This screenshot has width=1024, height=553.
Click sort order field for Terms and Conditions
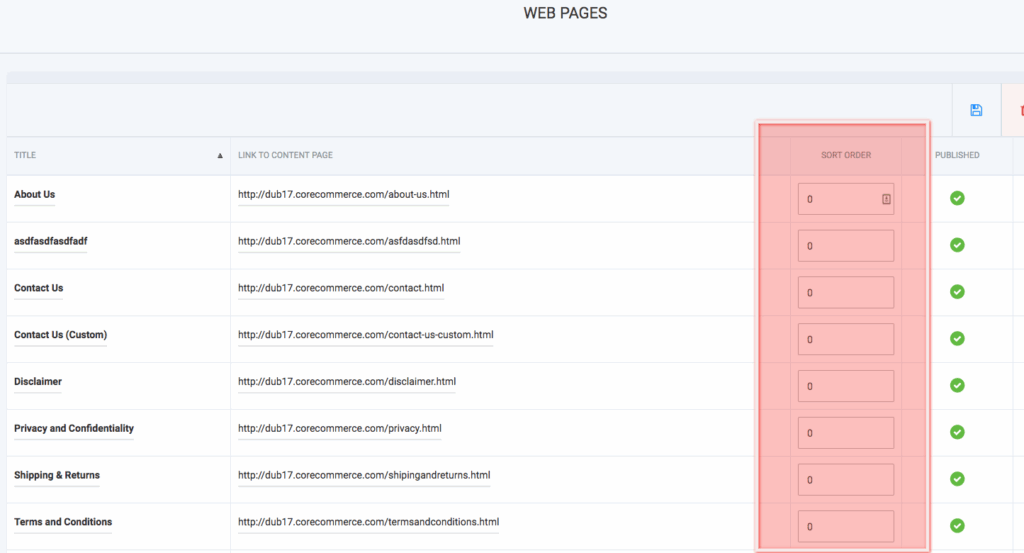tap(845, 526)
